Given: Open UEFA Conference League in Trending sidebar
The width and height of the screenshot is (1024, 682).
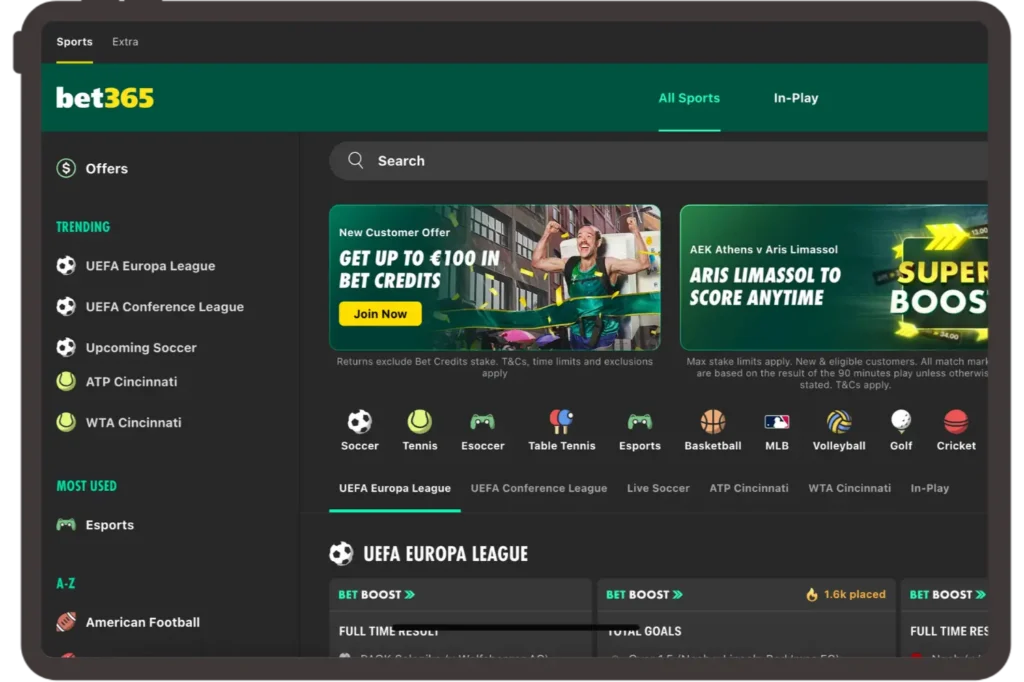Looking at the screenshot, I should [150, 306].
